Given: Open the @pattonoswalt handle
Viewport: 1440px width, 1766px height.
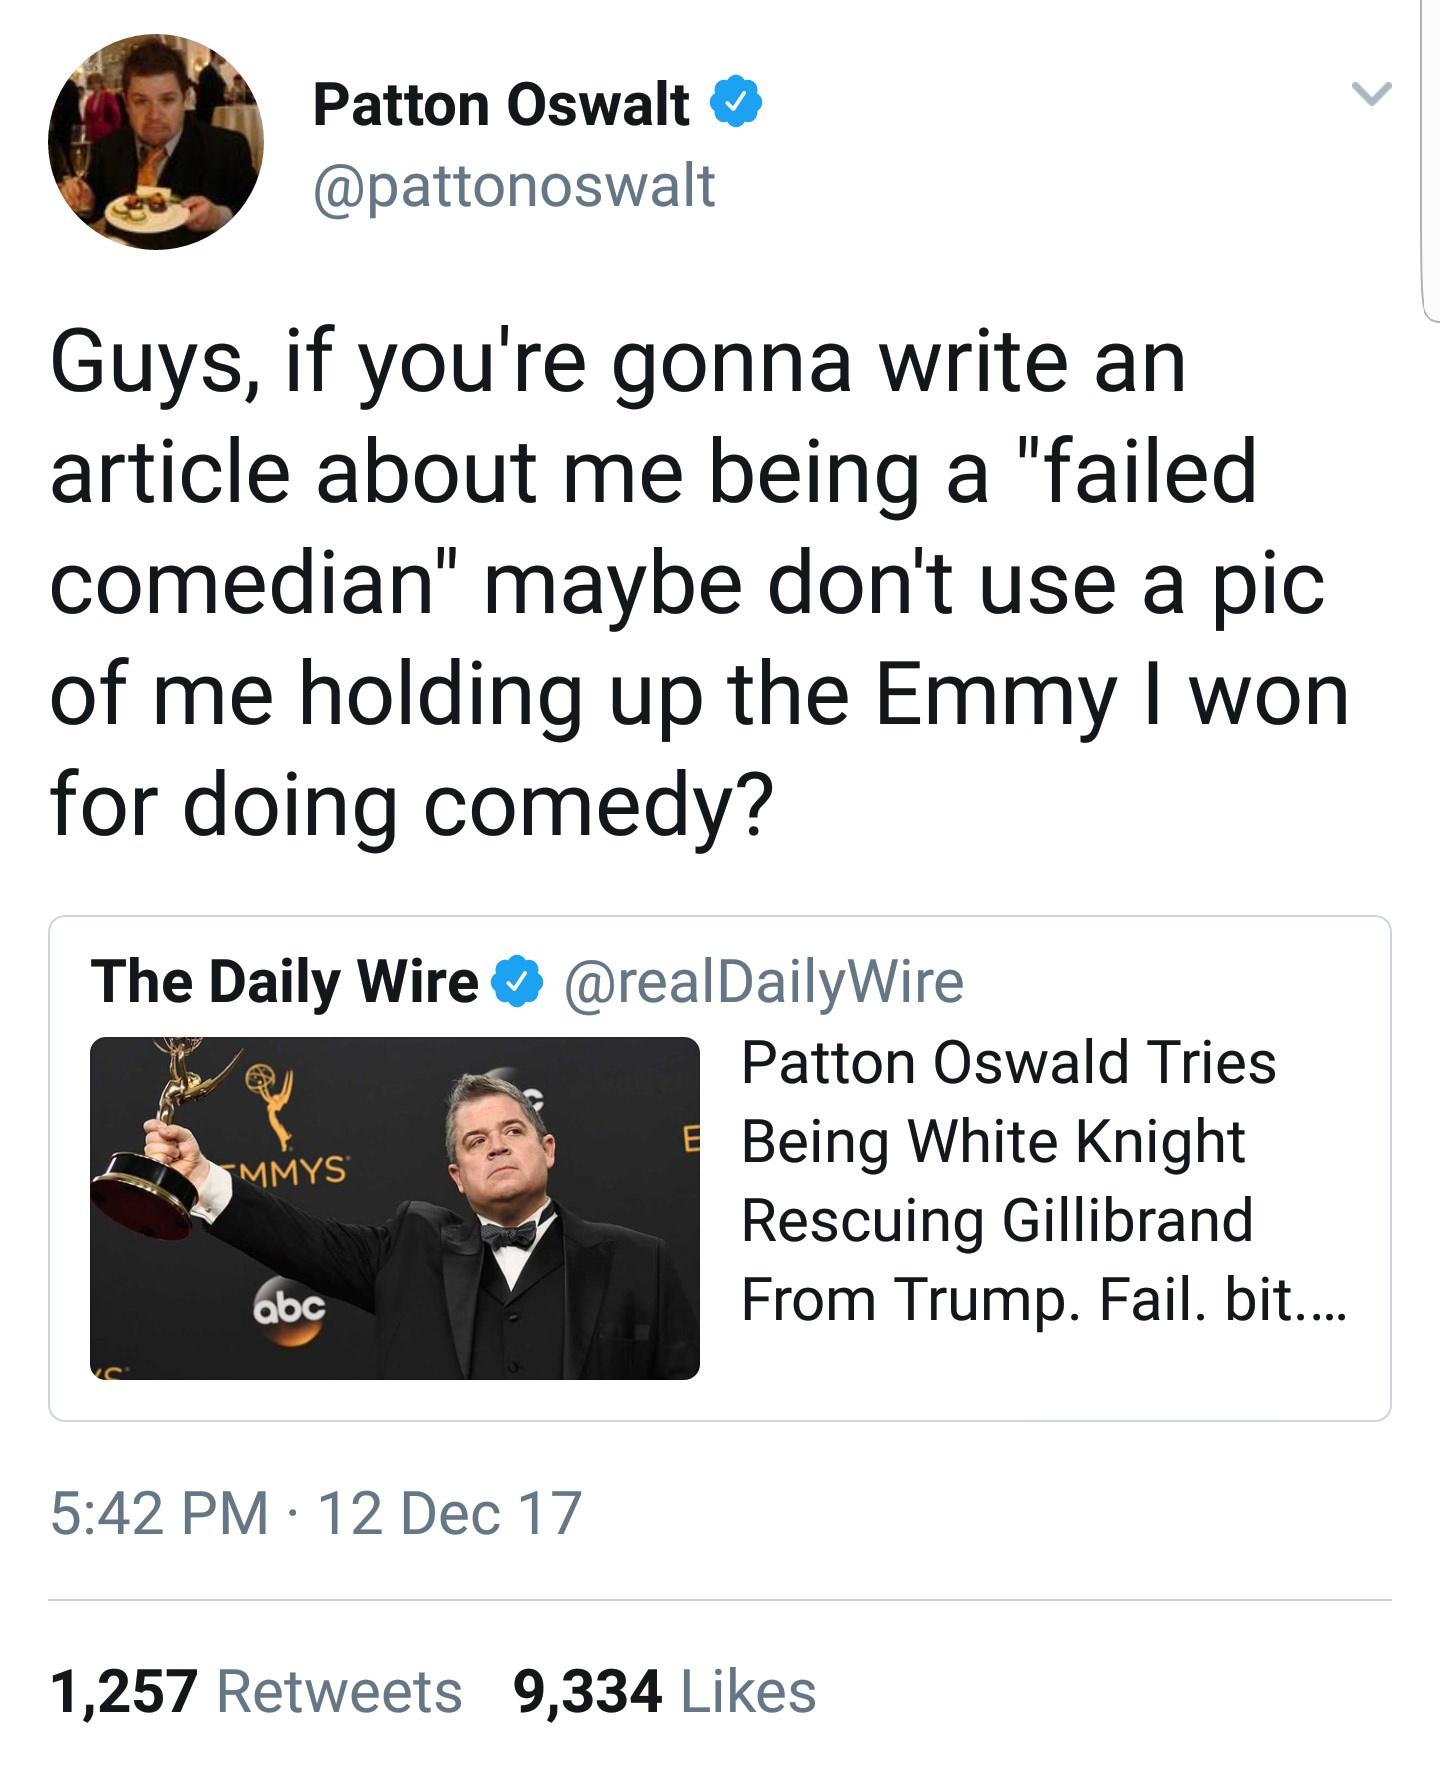Looking at the screenshot, I should tap(514, 186).
